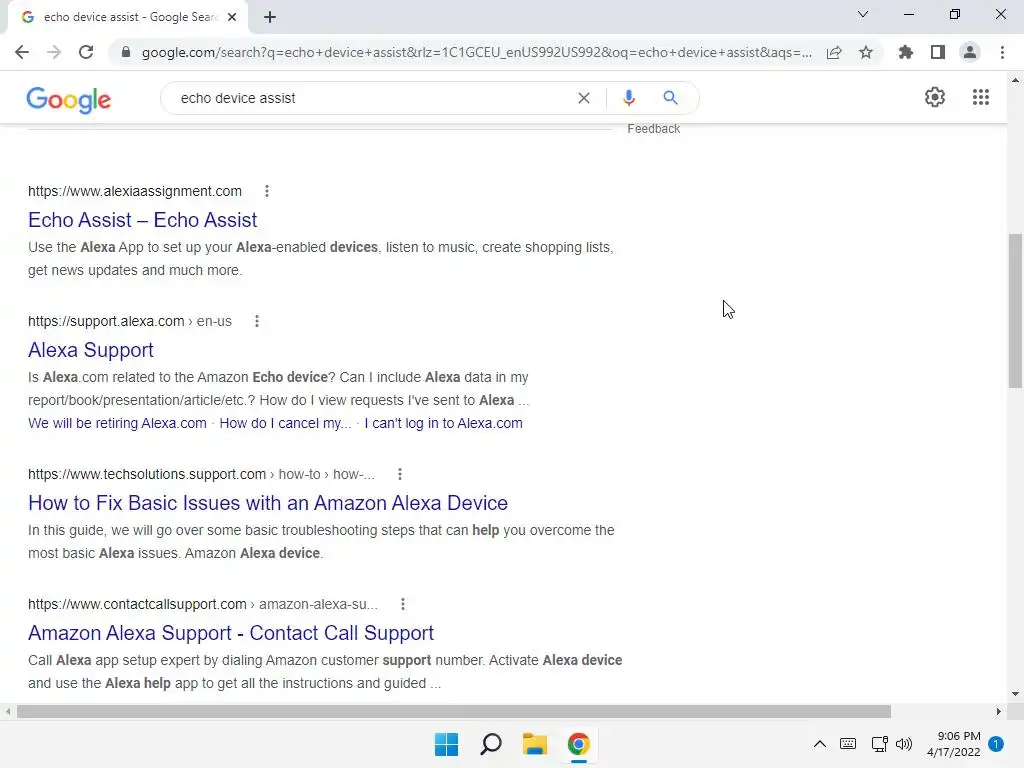Open the Echo Assist – Echo Assist result
1024x768 pixels.
[x=142, y=220]
